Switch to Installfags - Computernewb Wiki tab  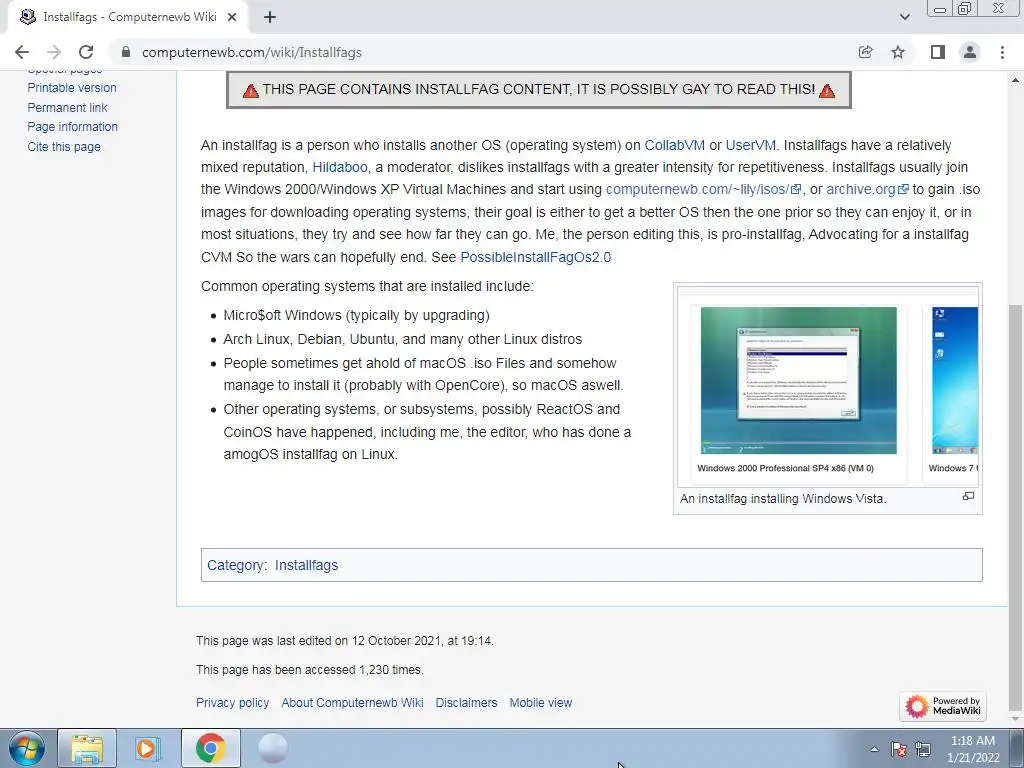pyautogui.click(x=128, y=18)
